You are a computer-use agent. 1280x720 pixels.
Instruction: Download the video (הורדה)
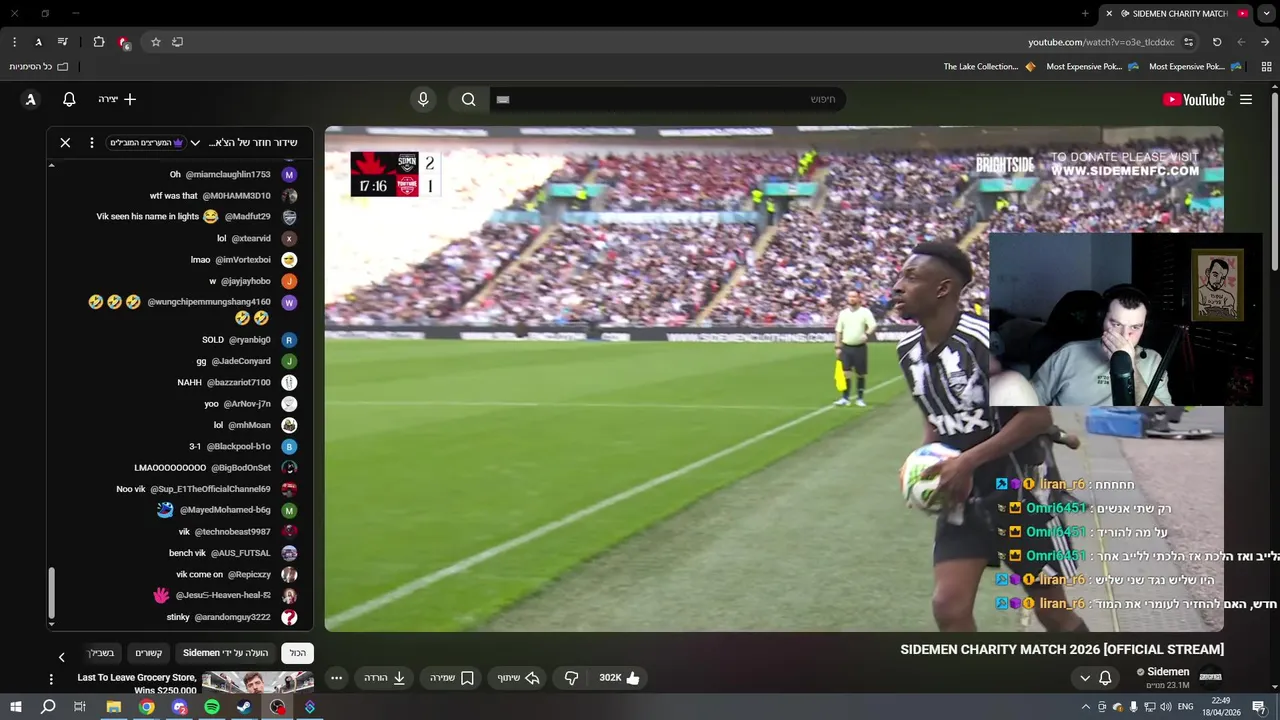pyautogui.click(x=384, y=678)
